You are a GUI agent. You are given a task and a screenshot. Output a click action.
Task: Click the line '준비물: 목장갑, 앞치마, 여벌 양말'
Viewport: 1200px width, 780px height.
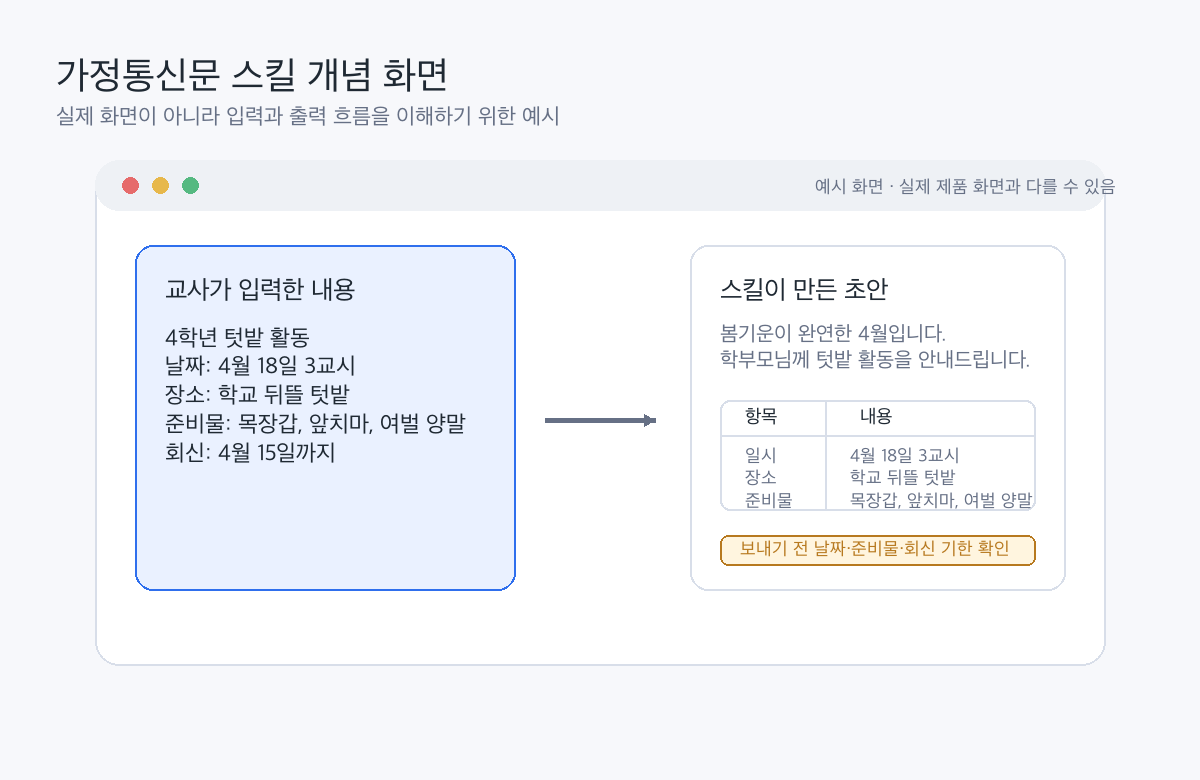tap(315, 424)
